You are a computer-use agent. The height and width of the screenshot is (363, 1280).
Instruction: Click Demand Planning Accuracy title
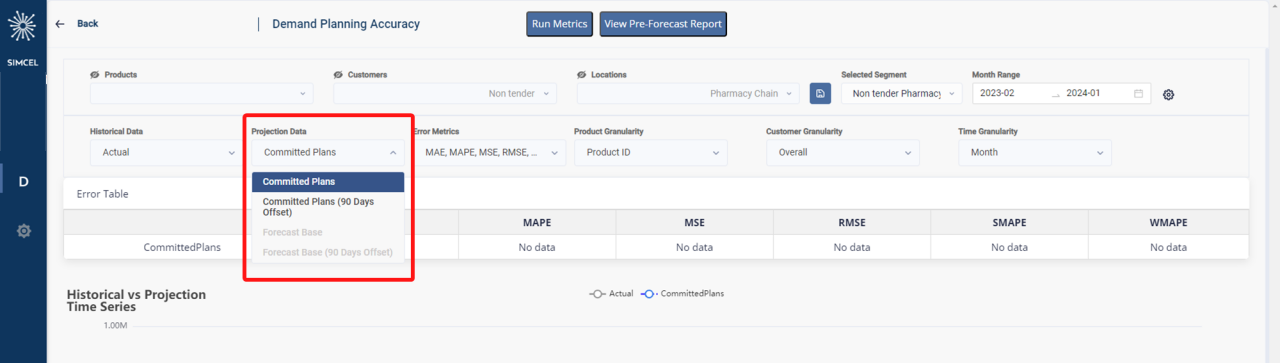(346, 24)
